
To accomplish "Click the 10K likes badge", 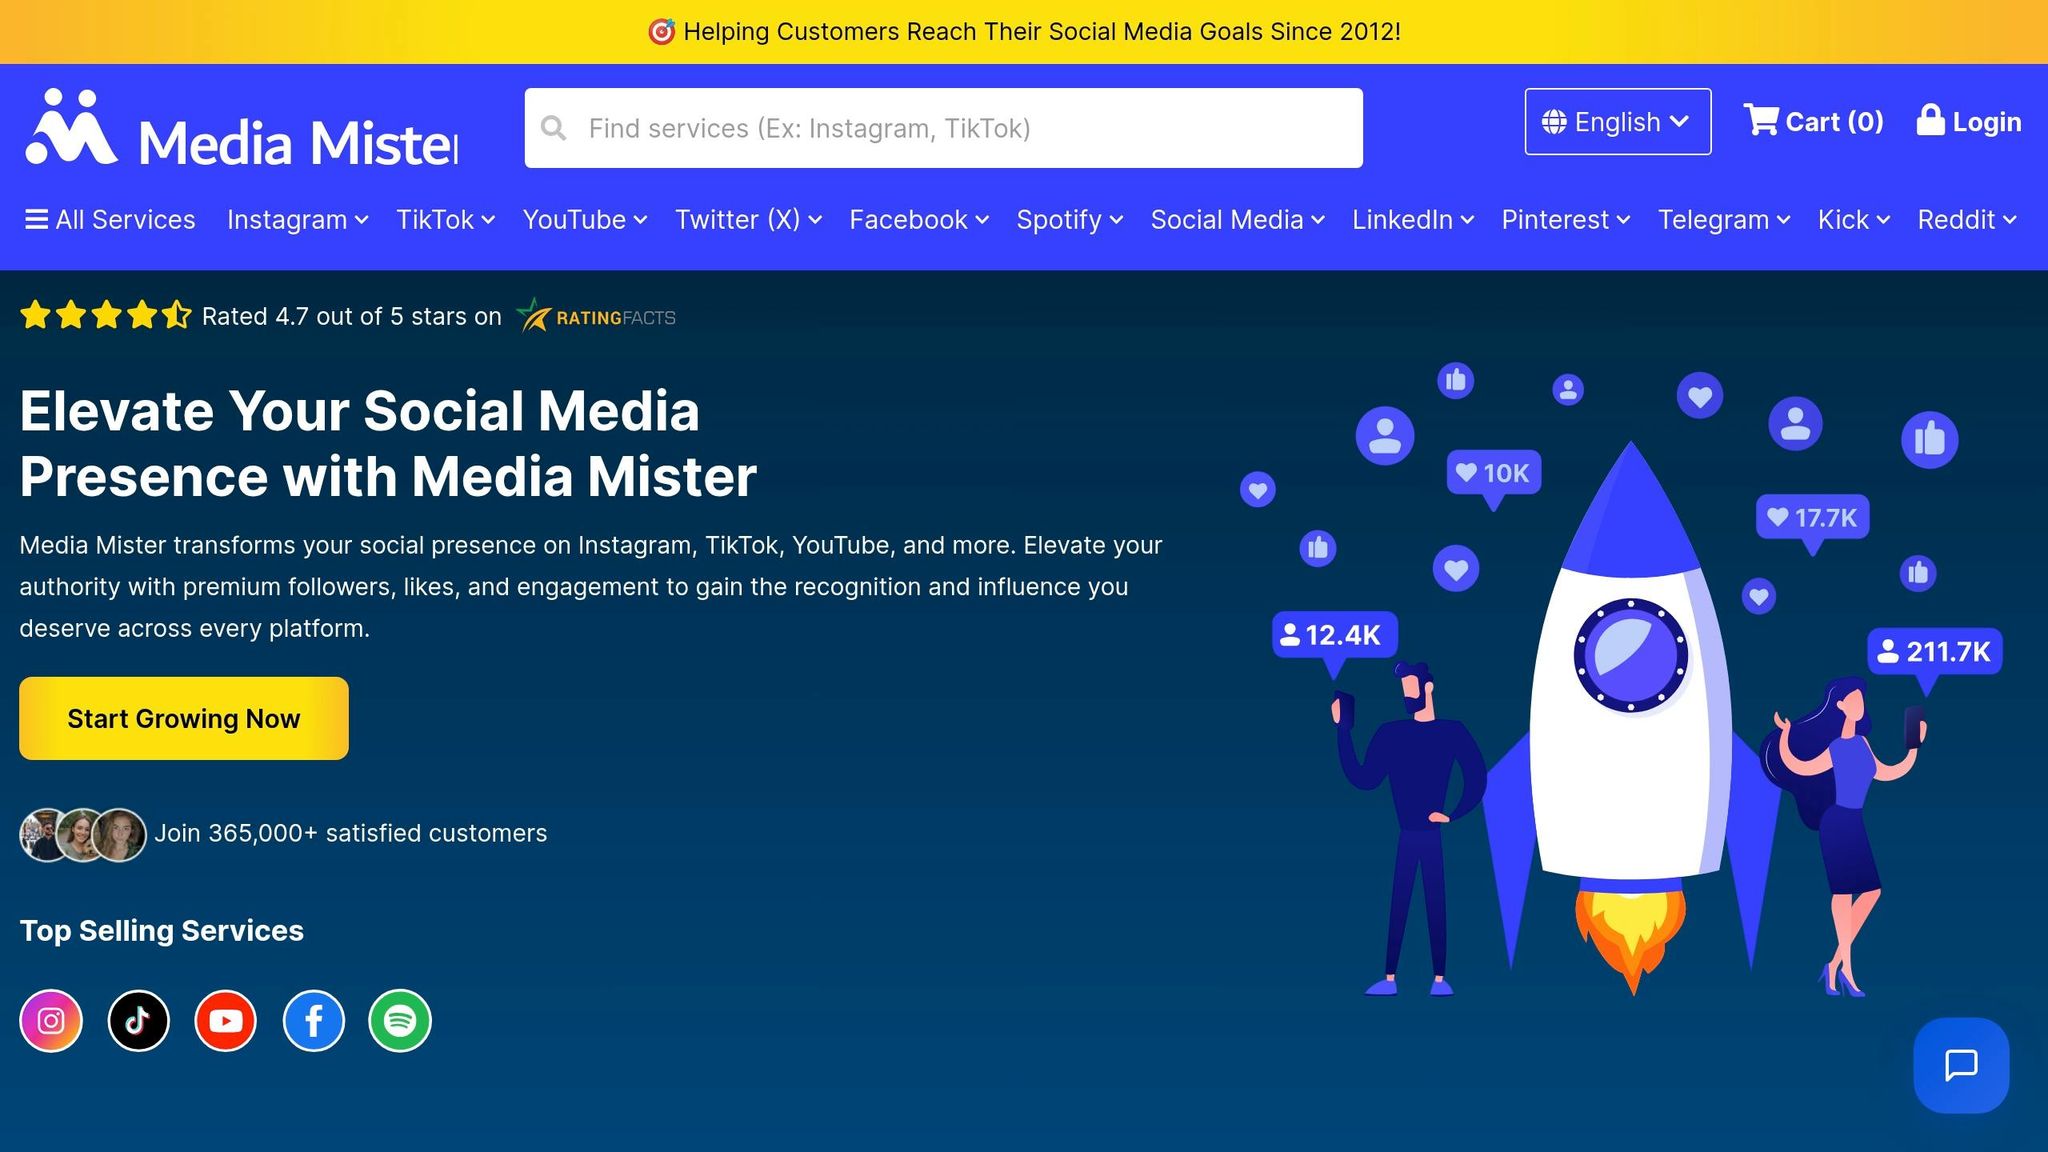I will (x=1494, y=473).
